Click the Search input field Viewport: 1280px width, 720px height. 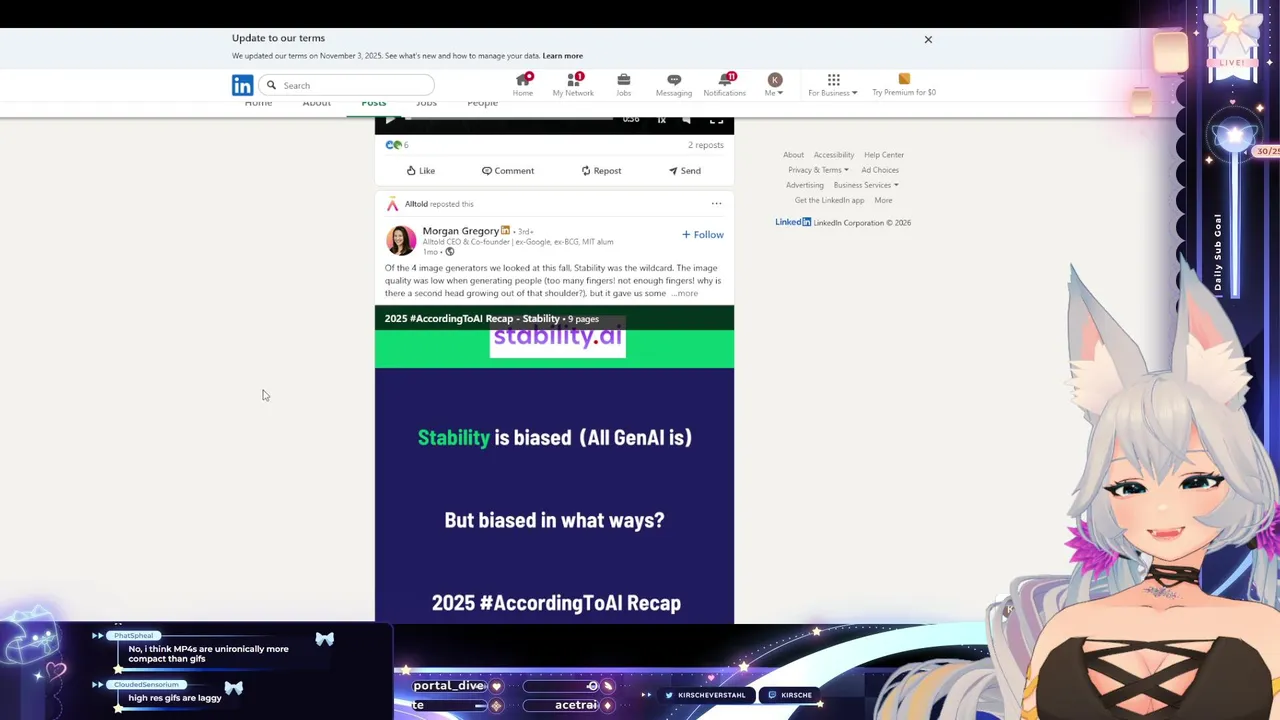[347, 85]
